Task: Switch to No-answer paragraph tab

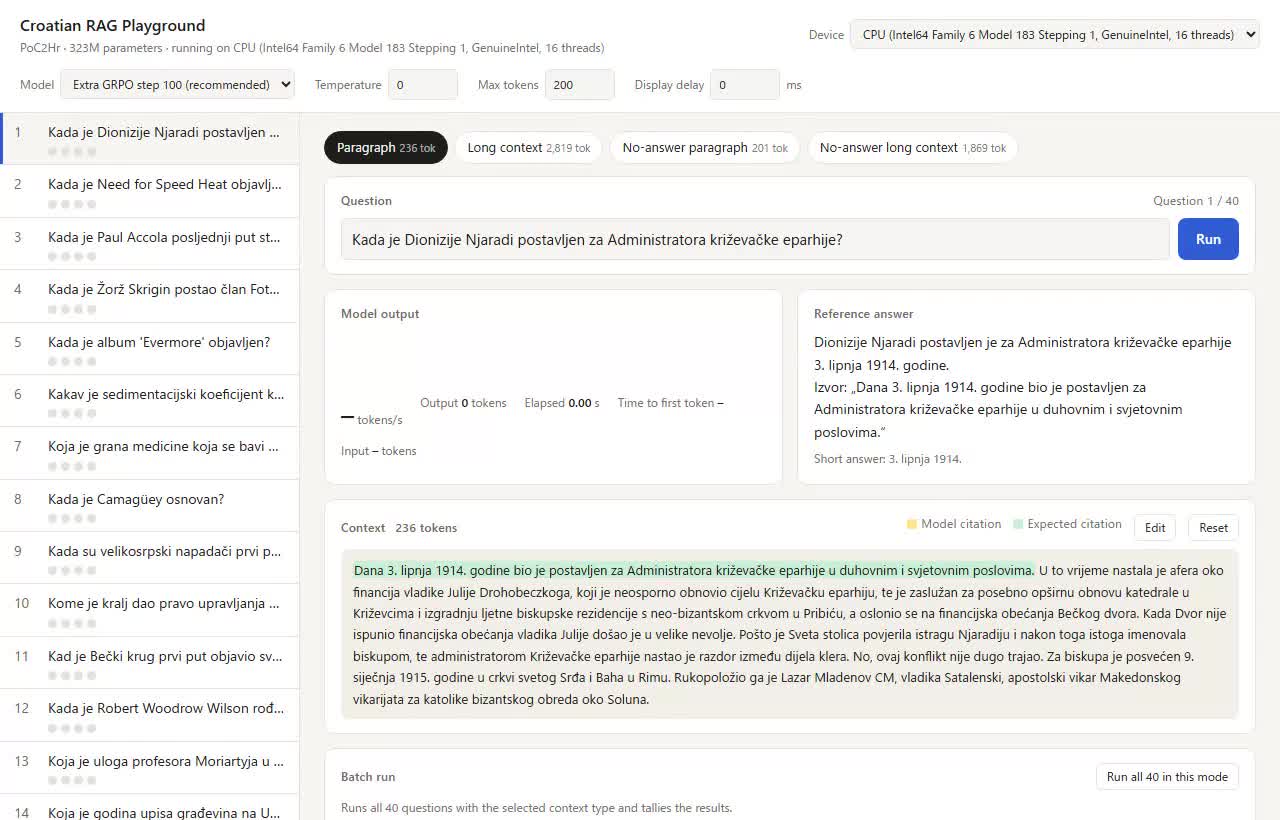Action: point(705,148)
